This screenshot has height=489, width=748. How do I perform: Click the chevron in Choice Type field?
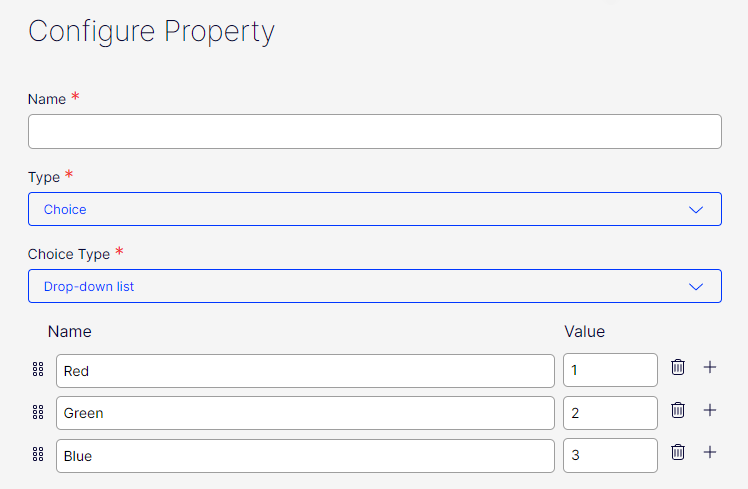pyautogui.click(x=697, y=286)
